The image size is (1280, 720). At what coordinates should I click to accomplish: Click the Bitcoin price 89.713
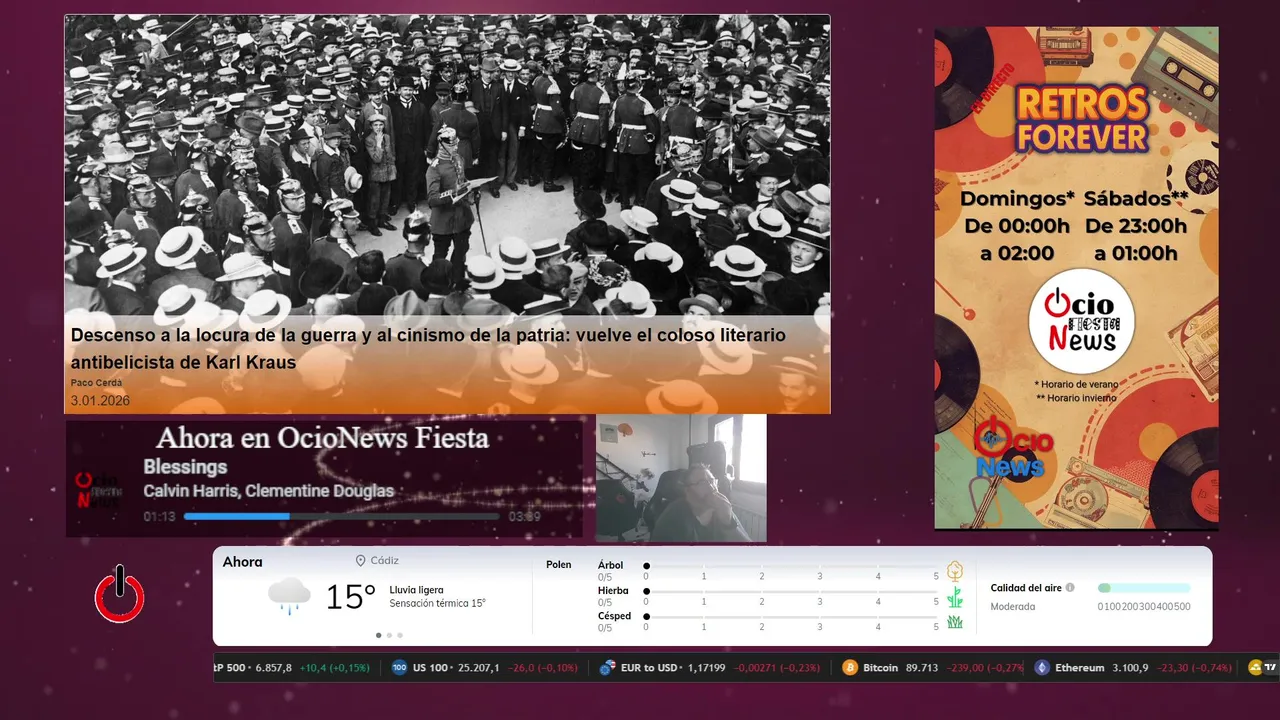click(x=921, y=668)
